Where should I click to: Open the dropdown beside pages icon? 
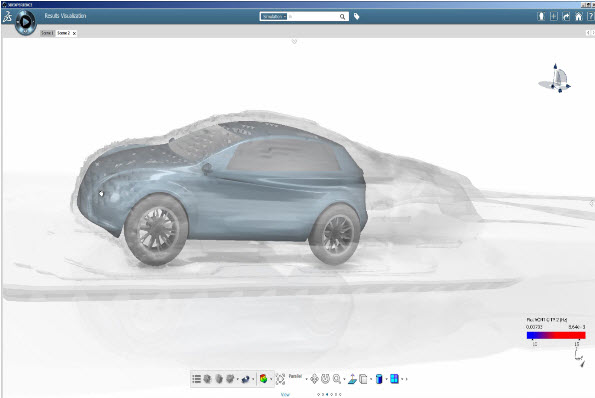(371, 379)
